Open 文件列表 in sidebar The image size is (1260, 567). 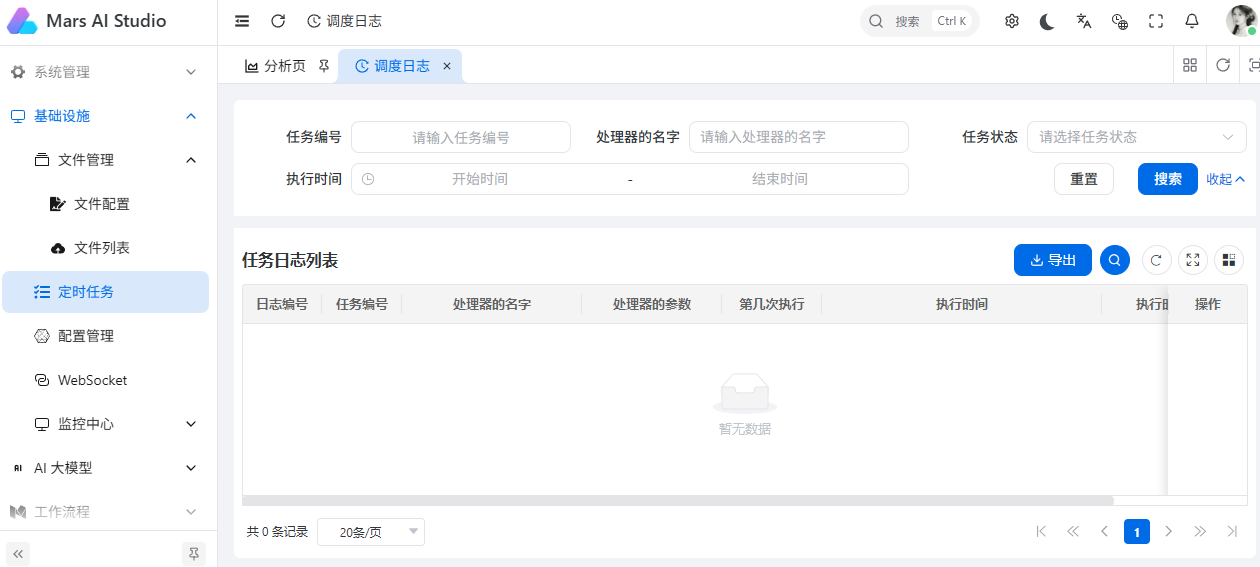click(105, 248)
